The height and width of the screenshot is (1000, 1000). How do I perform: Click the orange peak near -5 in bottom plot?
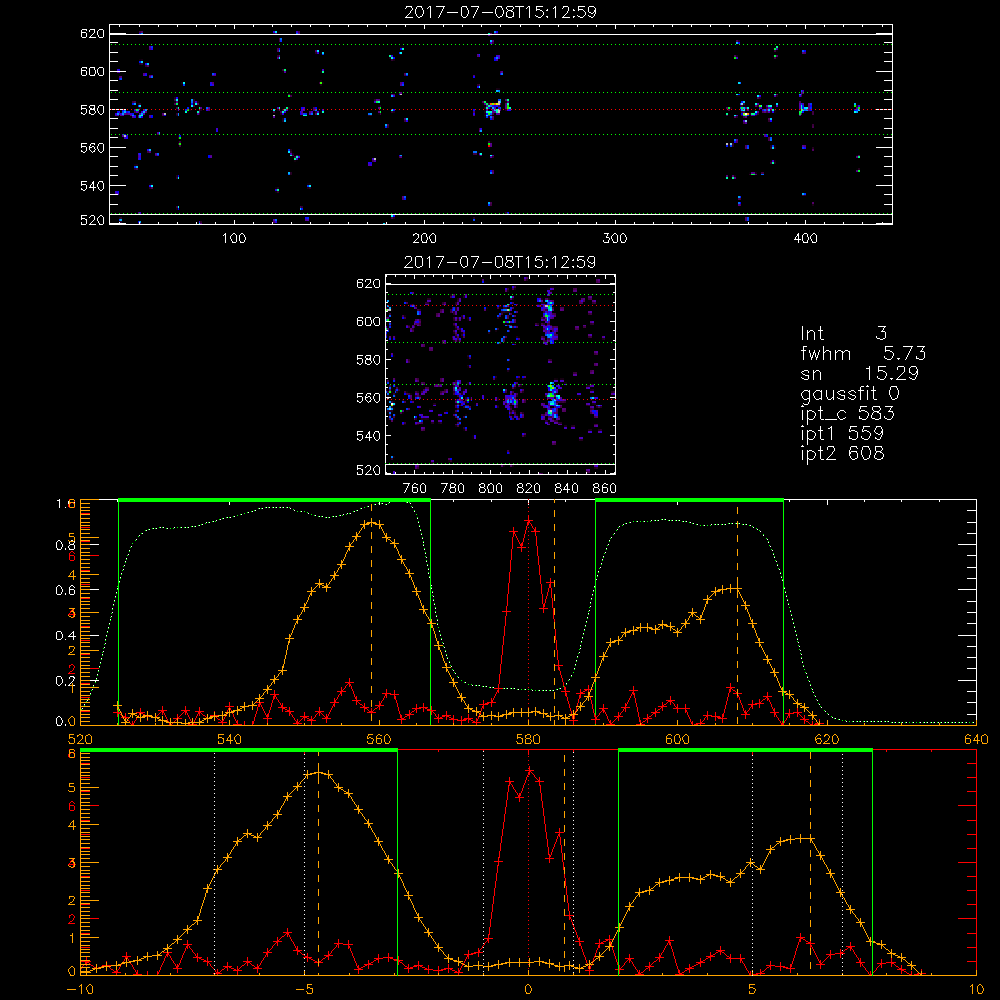pos(319,773)
